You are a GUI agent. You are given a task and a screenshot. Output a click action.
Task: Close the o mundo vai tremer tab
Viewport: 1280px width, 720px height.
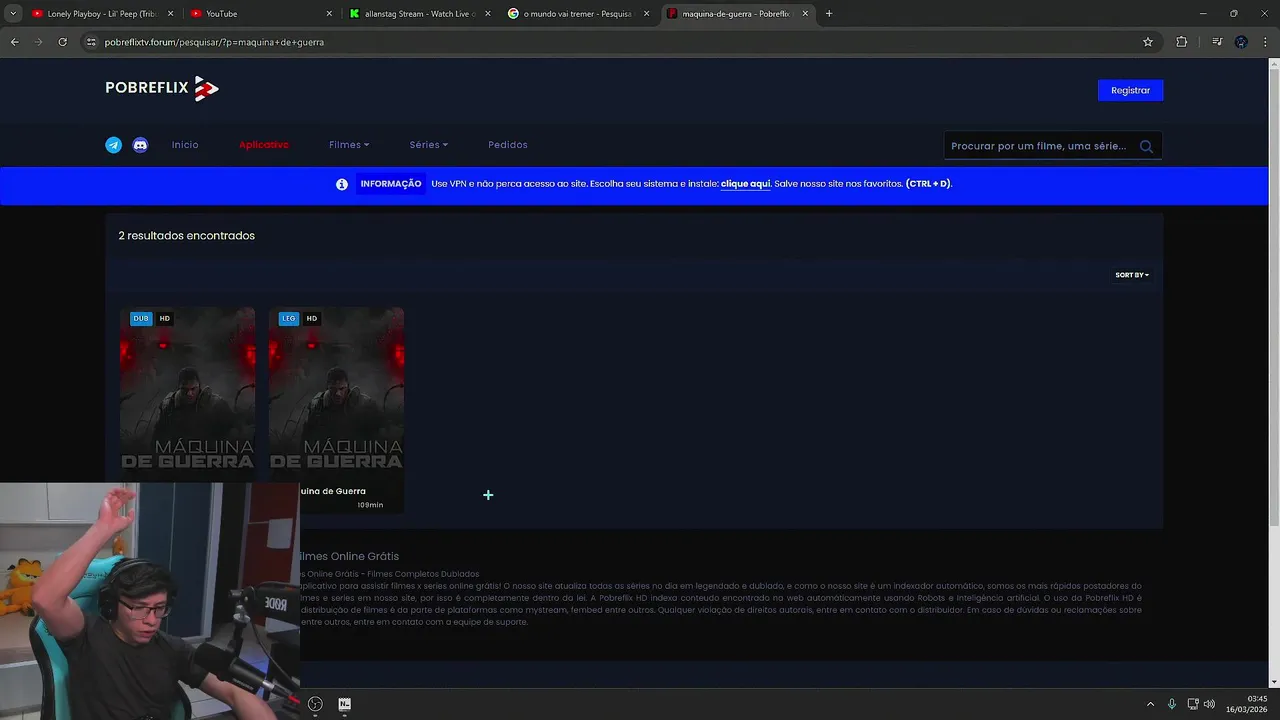tap(647, 14)
